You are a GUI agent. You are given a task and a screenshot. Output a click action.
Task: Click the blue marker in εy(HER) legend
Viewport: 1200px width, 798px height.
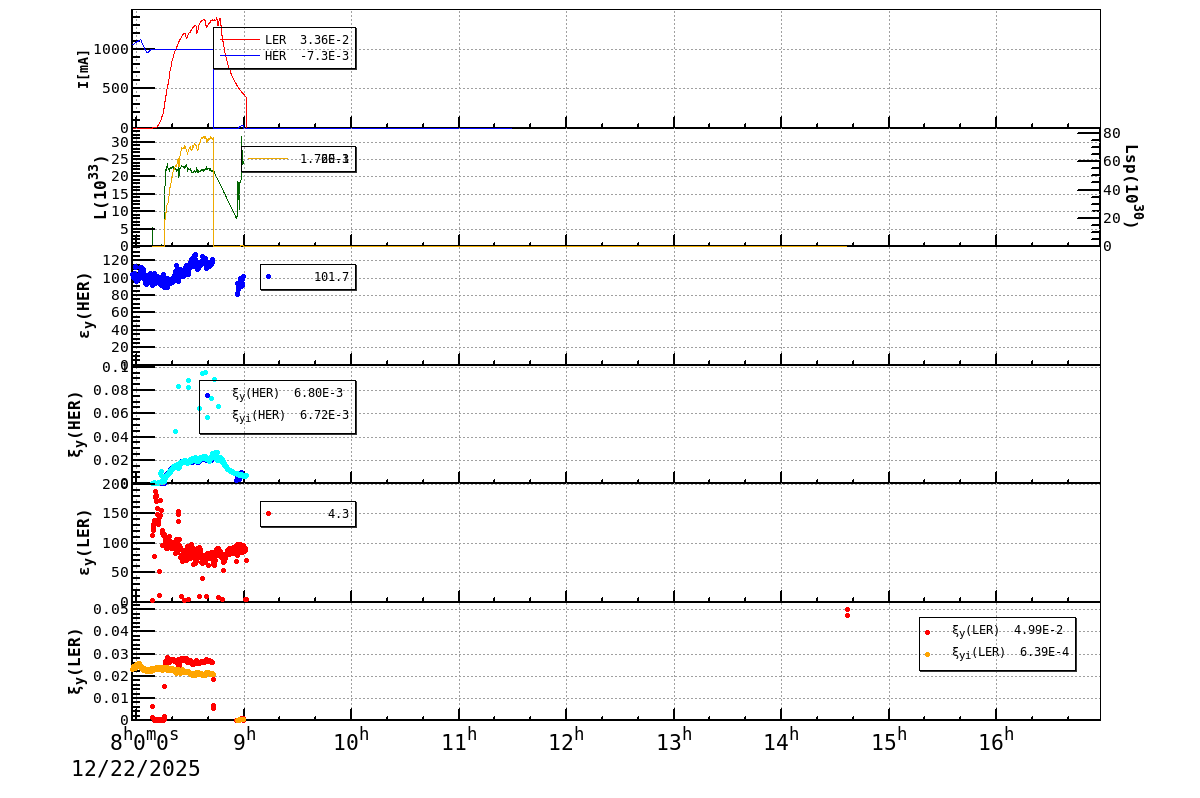(268, 277)
